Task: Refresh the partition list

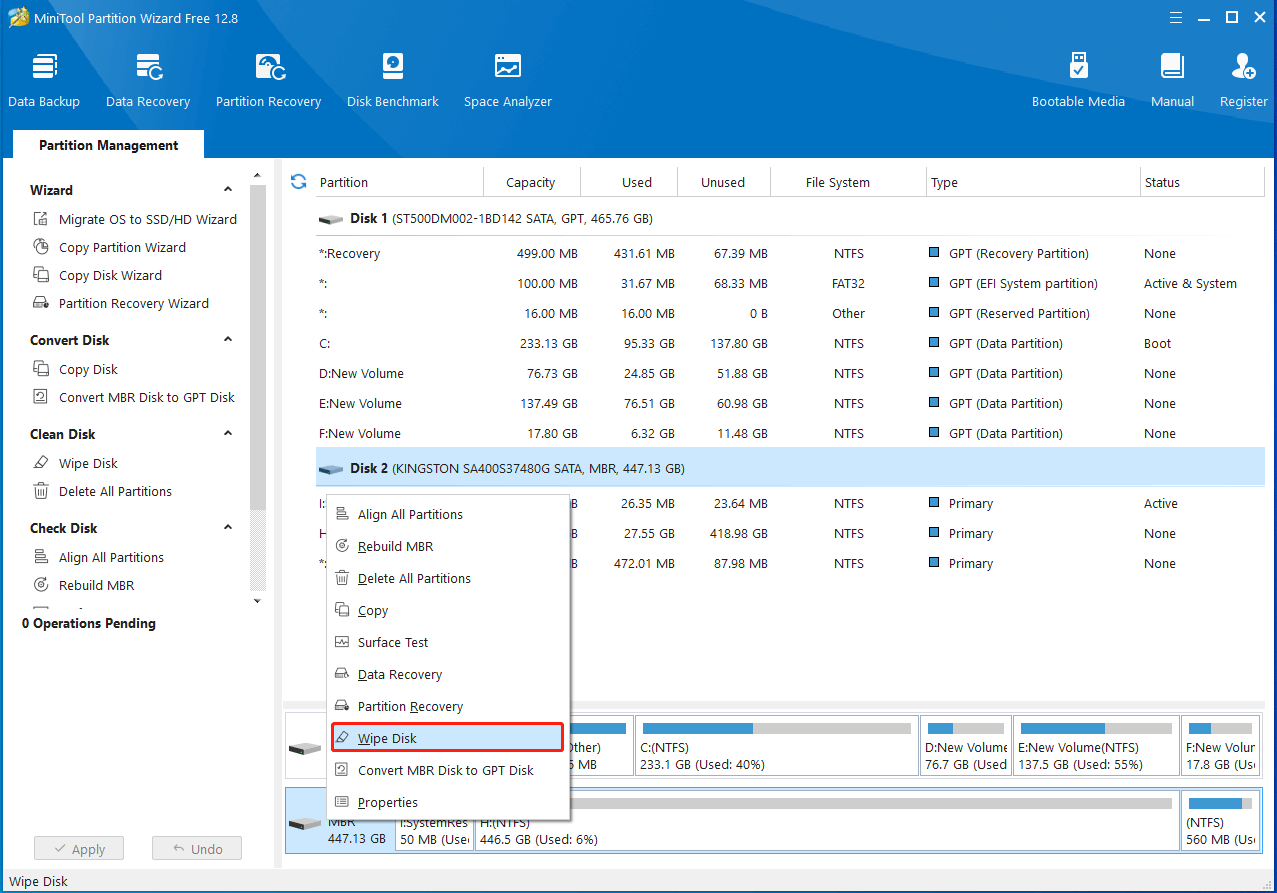Action: 298,181
